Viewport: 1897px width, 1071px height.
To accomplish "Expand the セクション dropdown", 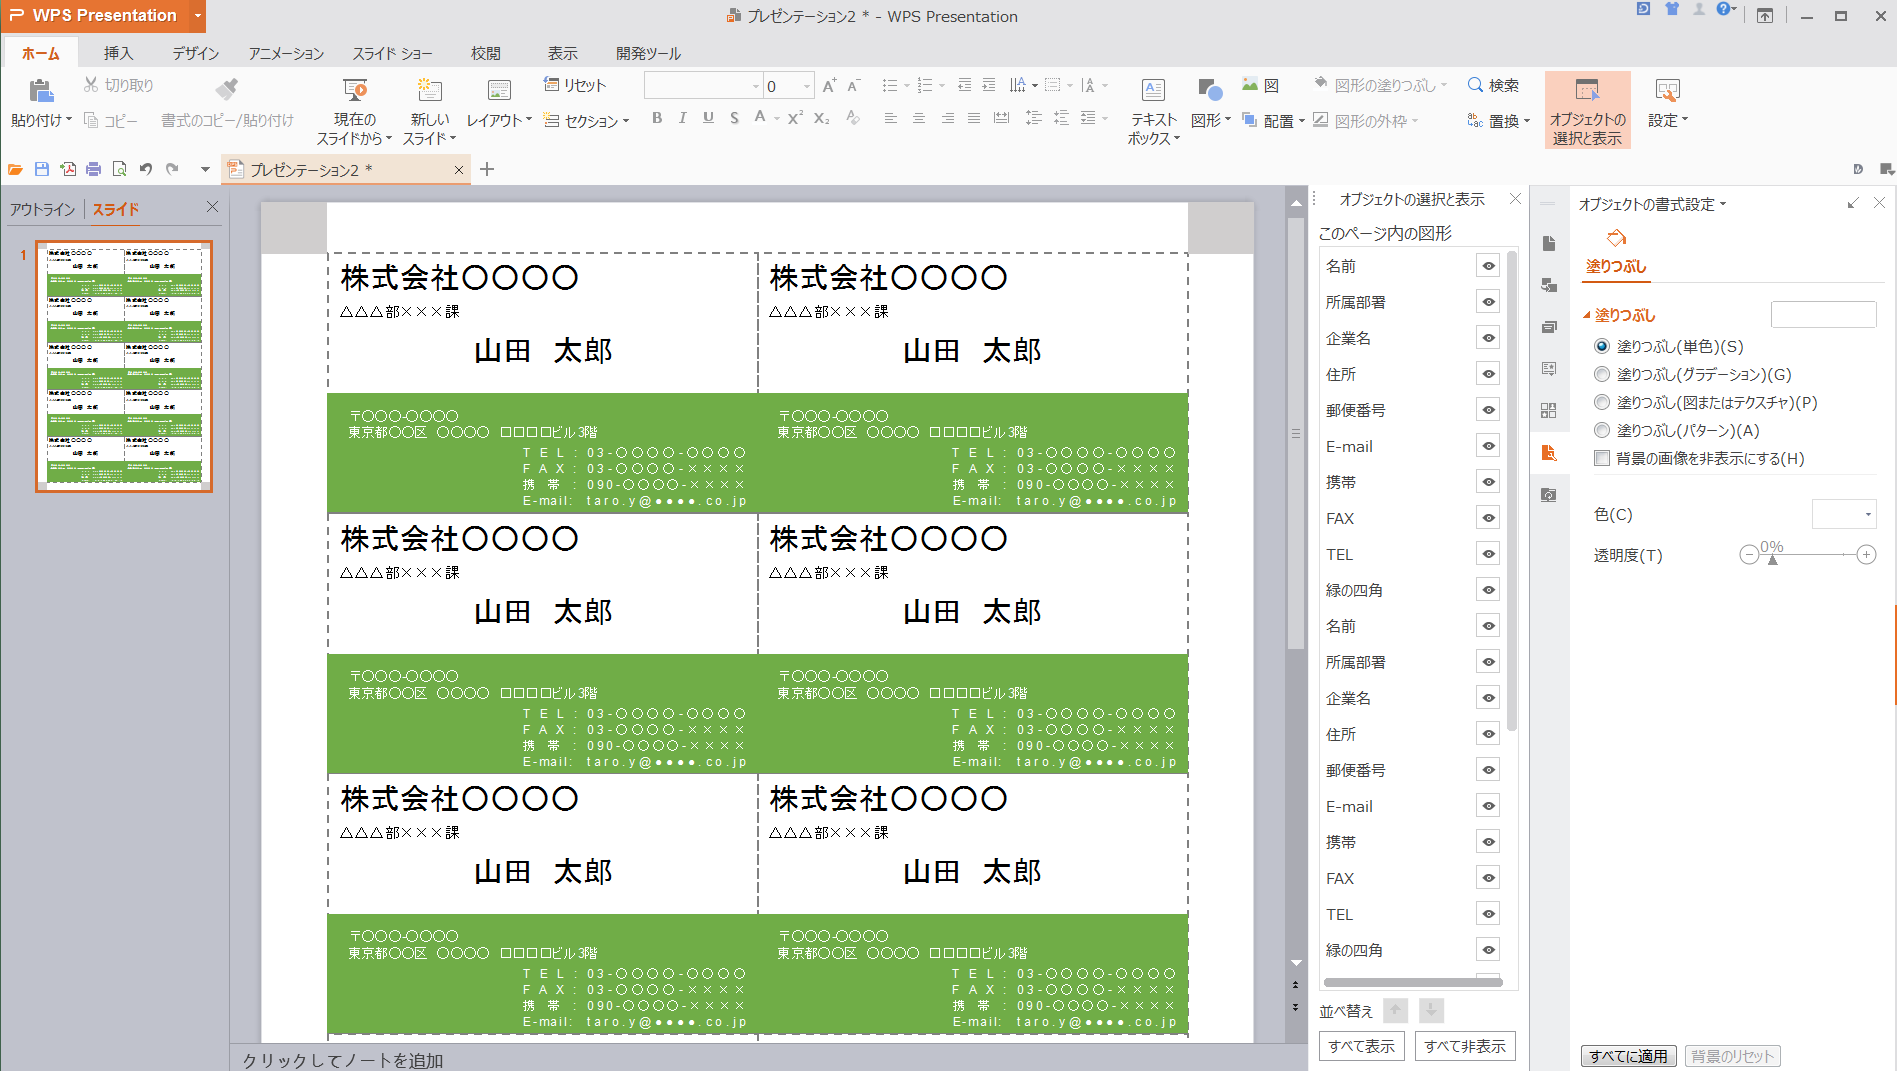I will 626,121.
